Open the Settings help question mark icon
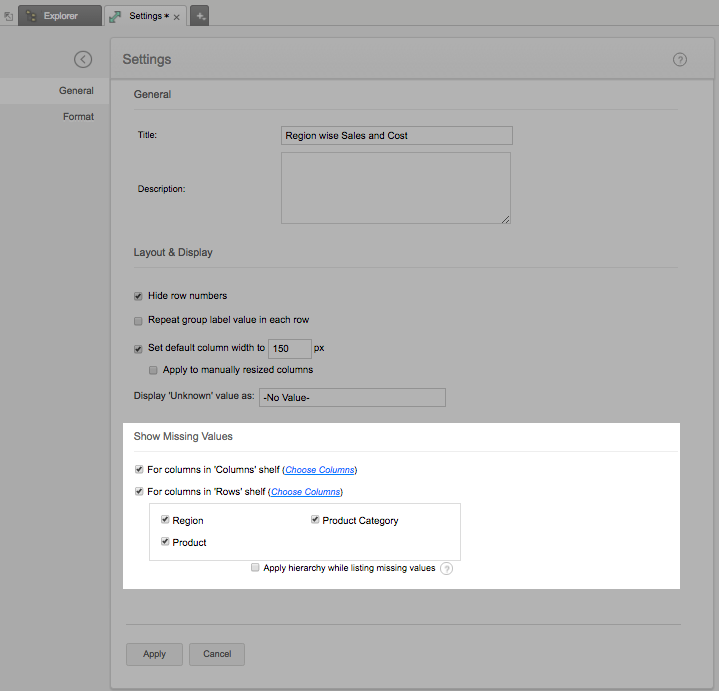 [680, 60]
